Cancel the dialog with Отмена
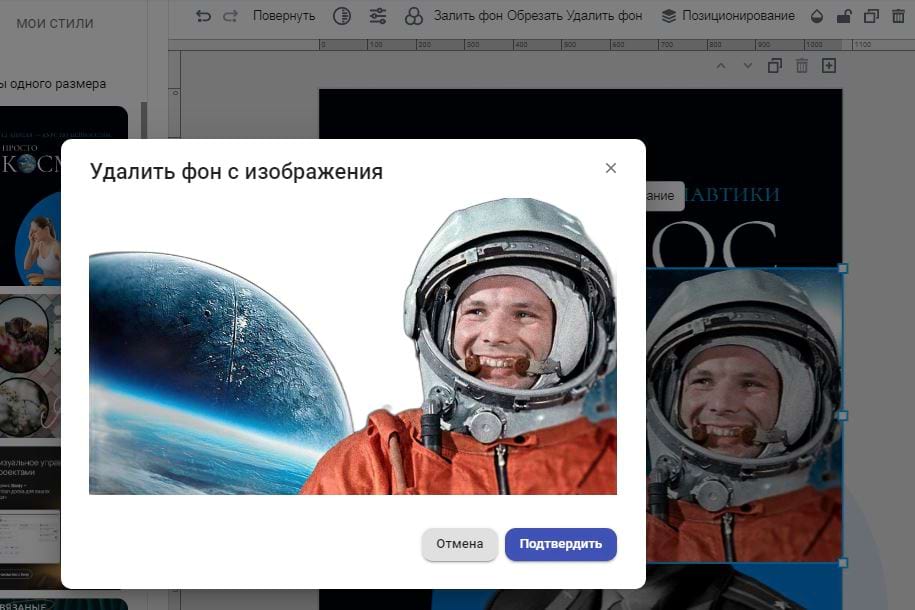Image resolution: width=915 pixels, height=610 pixels. [x=459, y=544]
